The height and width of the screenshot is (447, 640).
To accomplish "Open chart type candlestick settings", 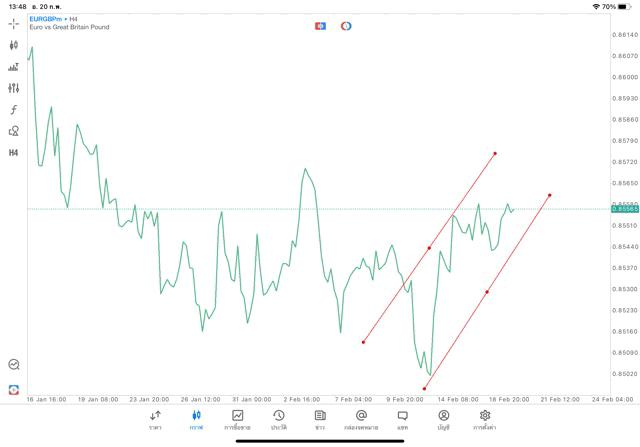I will pos(14,45).
